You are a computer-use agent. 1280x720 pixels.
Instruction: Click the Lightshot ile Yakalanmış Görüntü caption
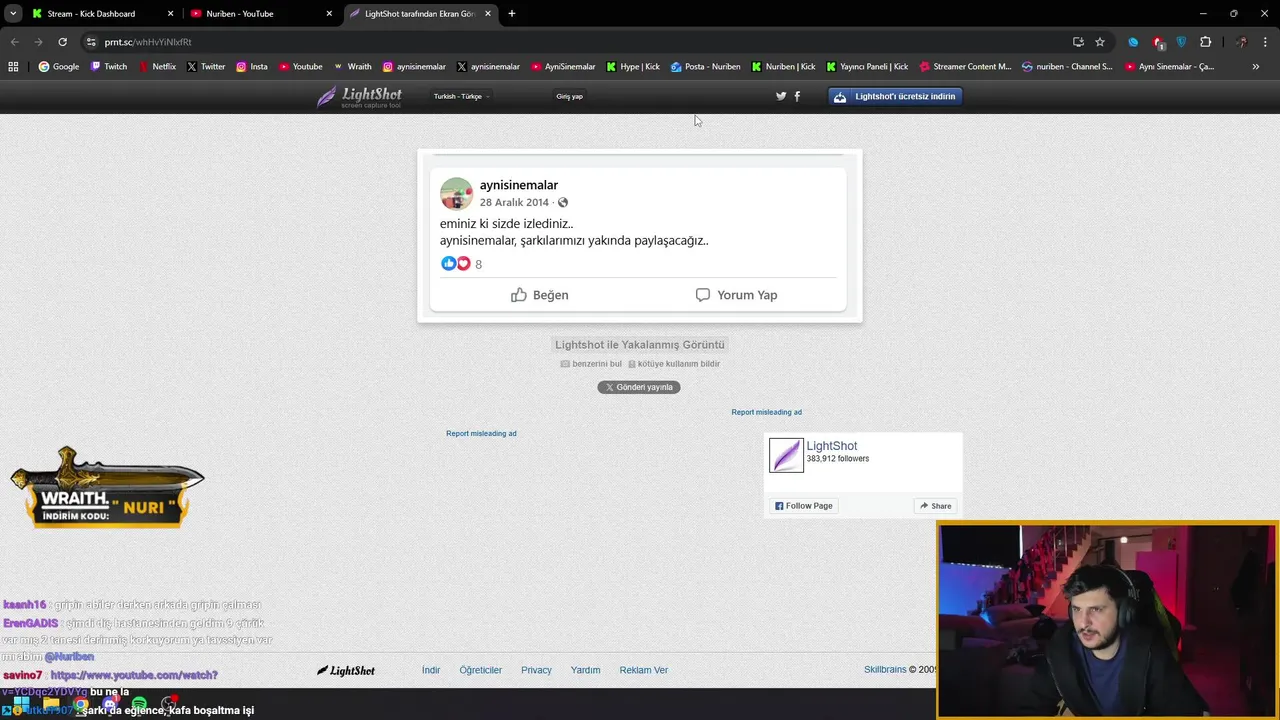point(639,345)
